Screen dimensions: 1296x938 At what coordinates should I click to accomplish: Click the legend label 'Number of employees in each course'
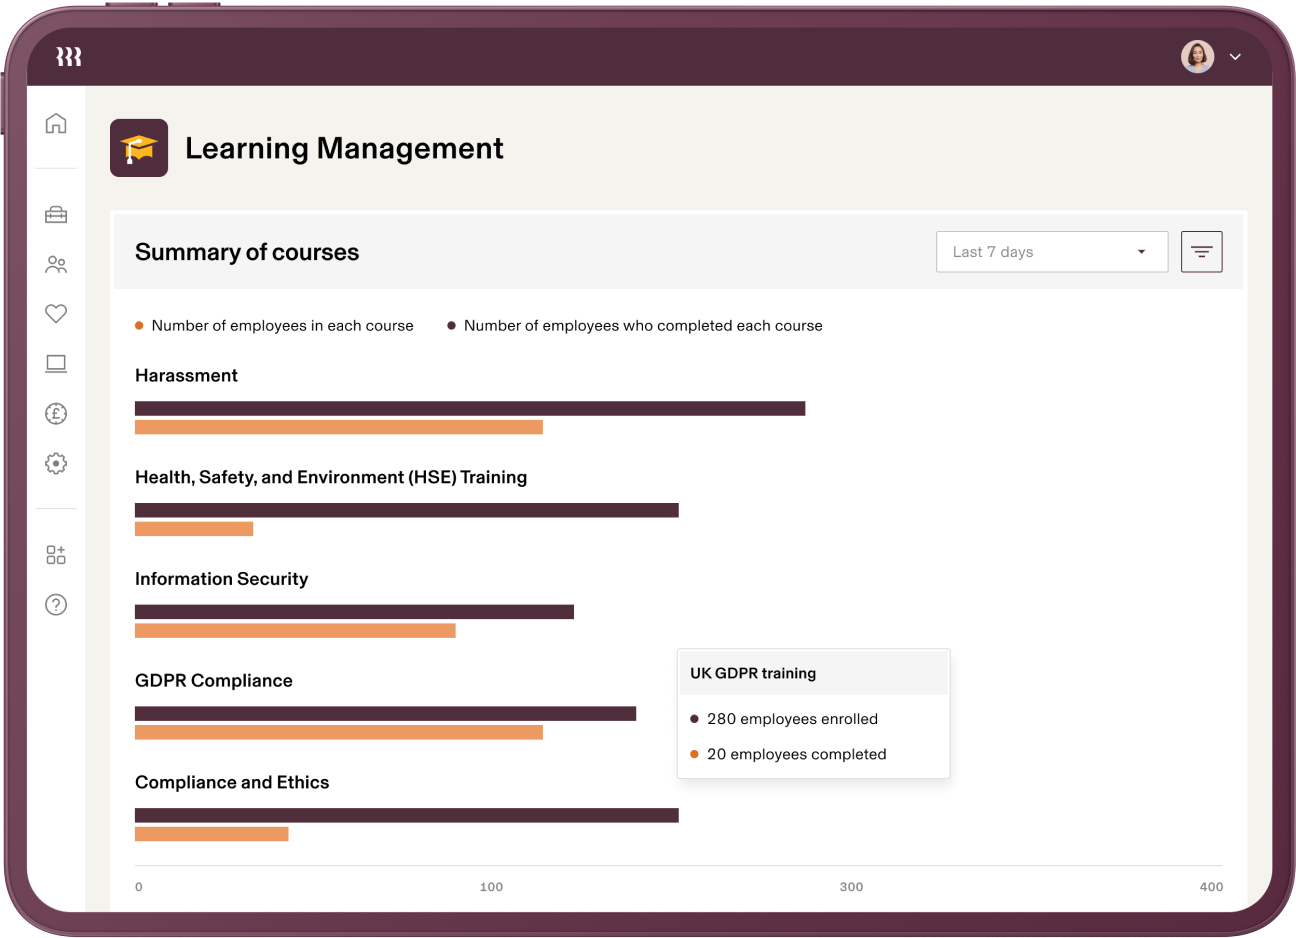[282, 326]
